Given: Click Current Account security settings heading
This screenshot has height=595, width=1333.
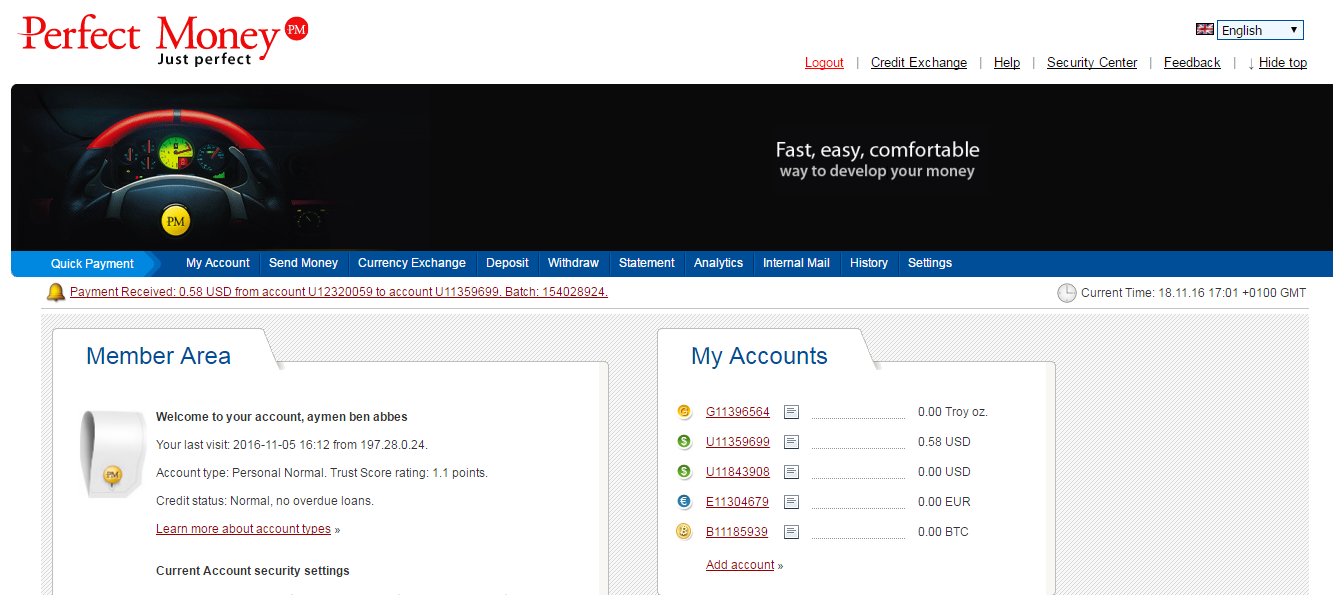Looking at the screenshot, I should tap(253, 571).
